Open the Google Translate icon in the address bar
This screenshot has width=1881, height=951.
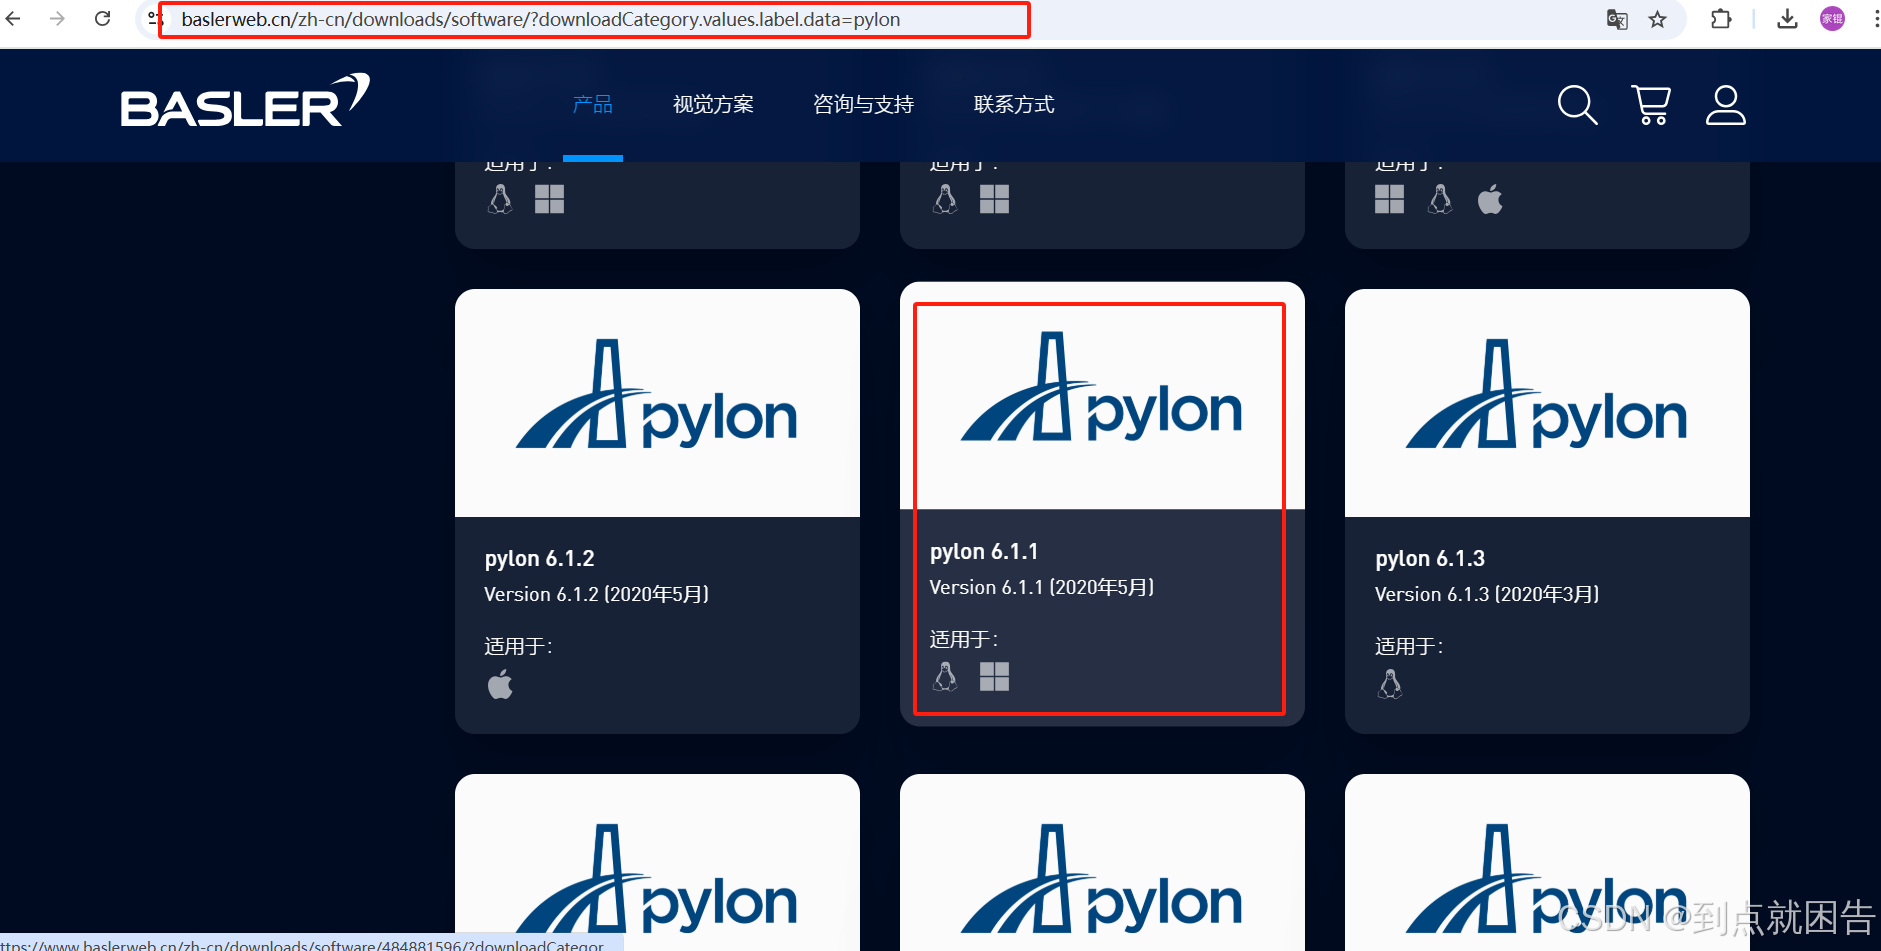point(1616,19)
